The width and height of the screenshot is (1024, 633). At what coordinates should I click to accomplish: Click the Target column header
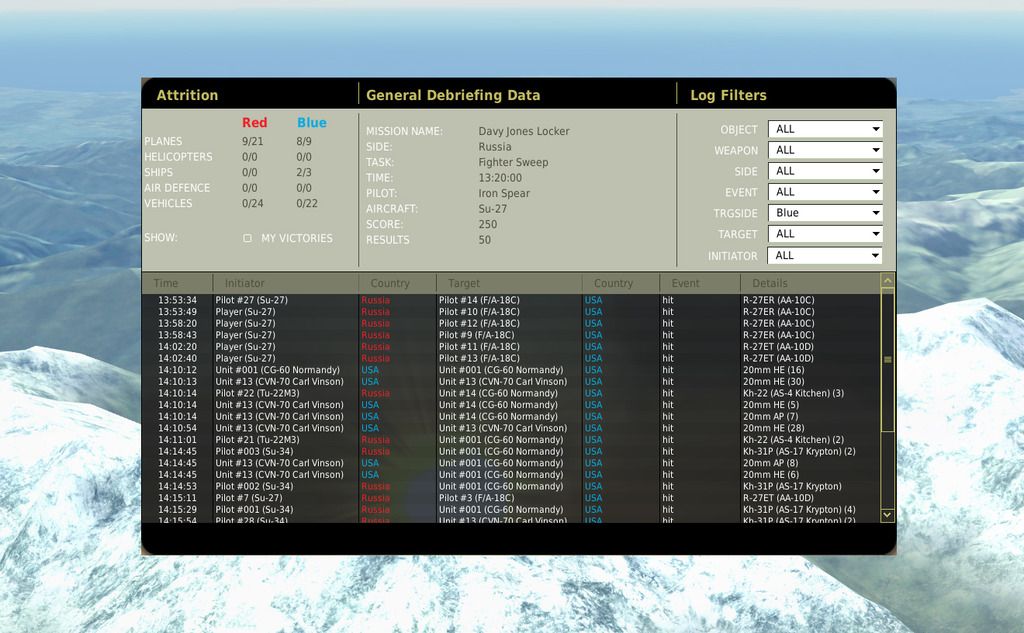click(x=464, y=283)
